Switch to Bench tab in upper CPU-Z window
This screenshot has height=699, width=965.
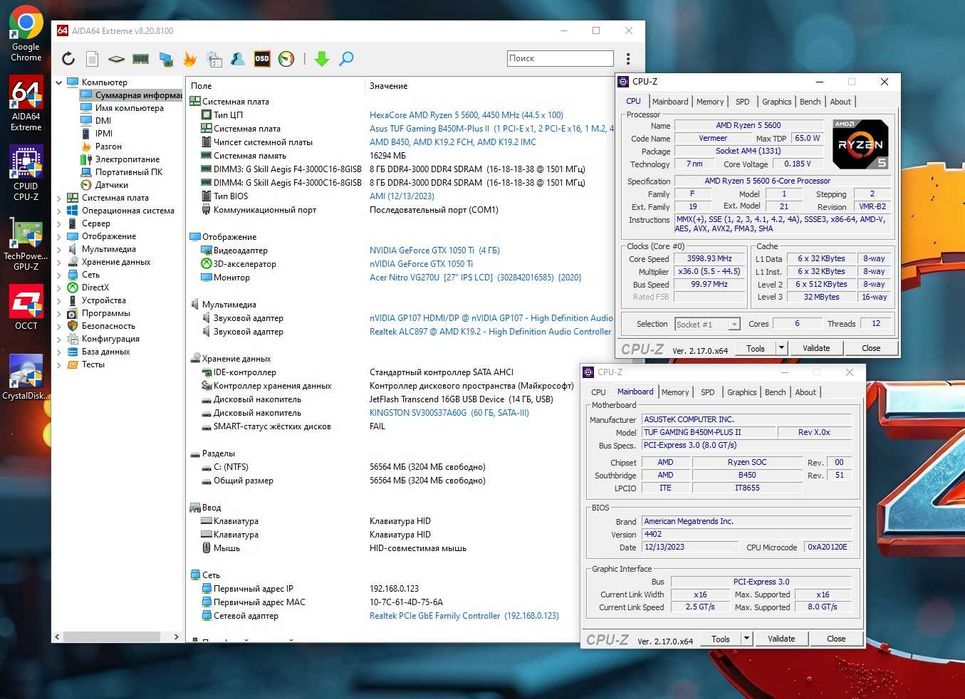pos(810,102)
